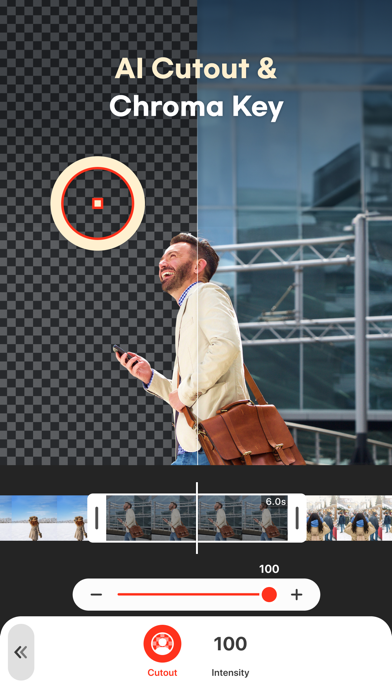The image size is (392, 696).
Task: Click the chroma key color picker target
Action: (x=98, y=203)
